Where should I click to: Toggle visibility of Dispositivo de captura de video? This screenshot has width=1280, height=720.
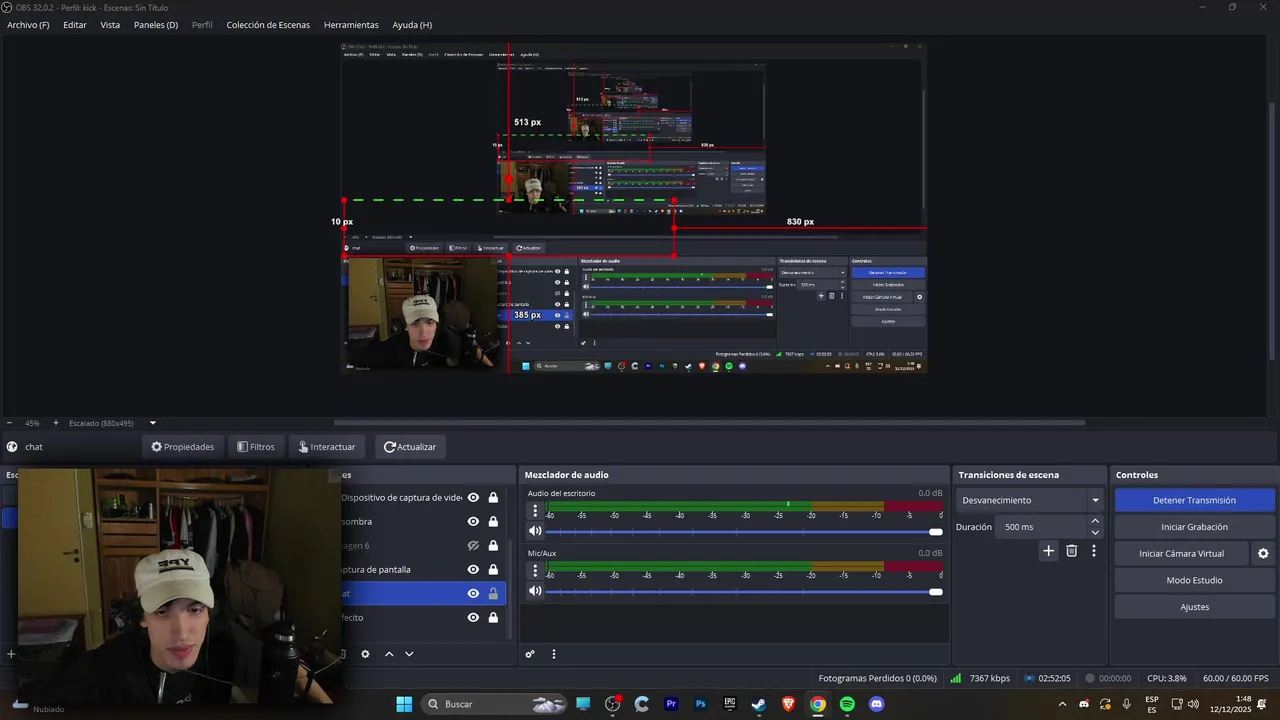pos(473,497)
